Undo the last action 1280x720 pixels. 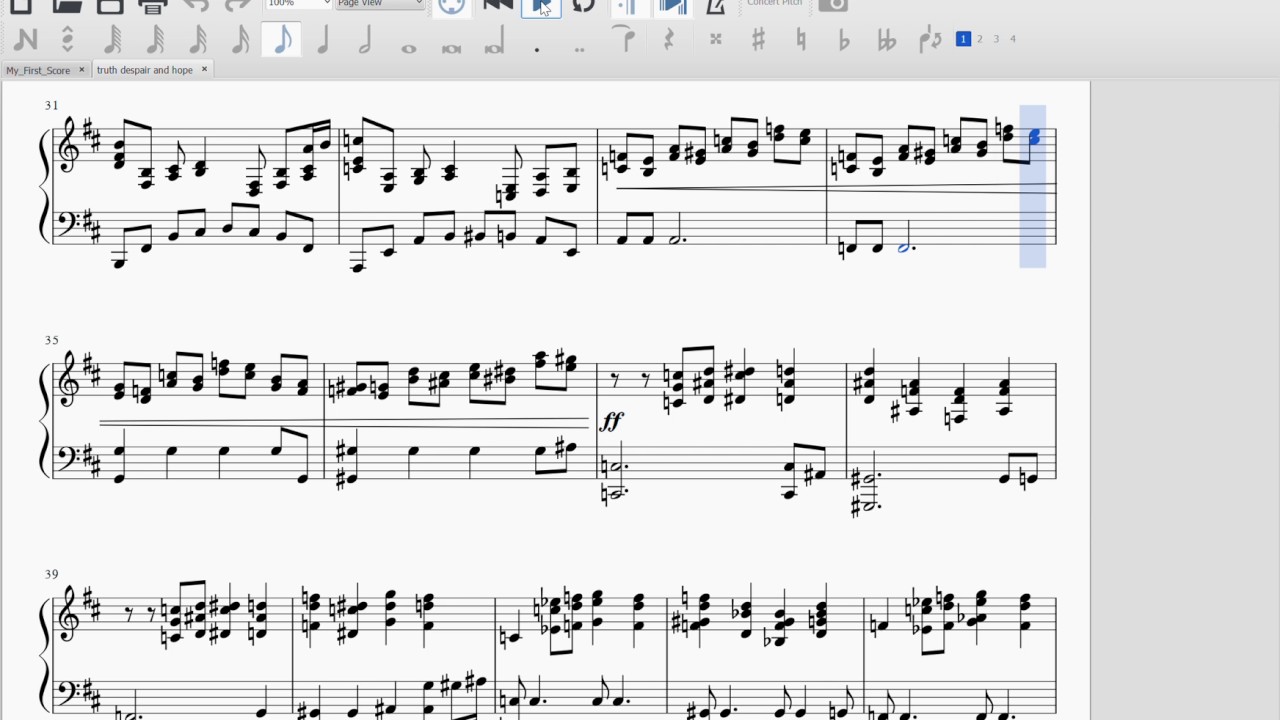[196, 5]
